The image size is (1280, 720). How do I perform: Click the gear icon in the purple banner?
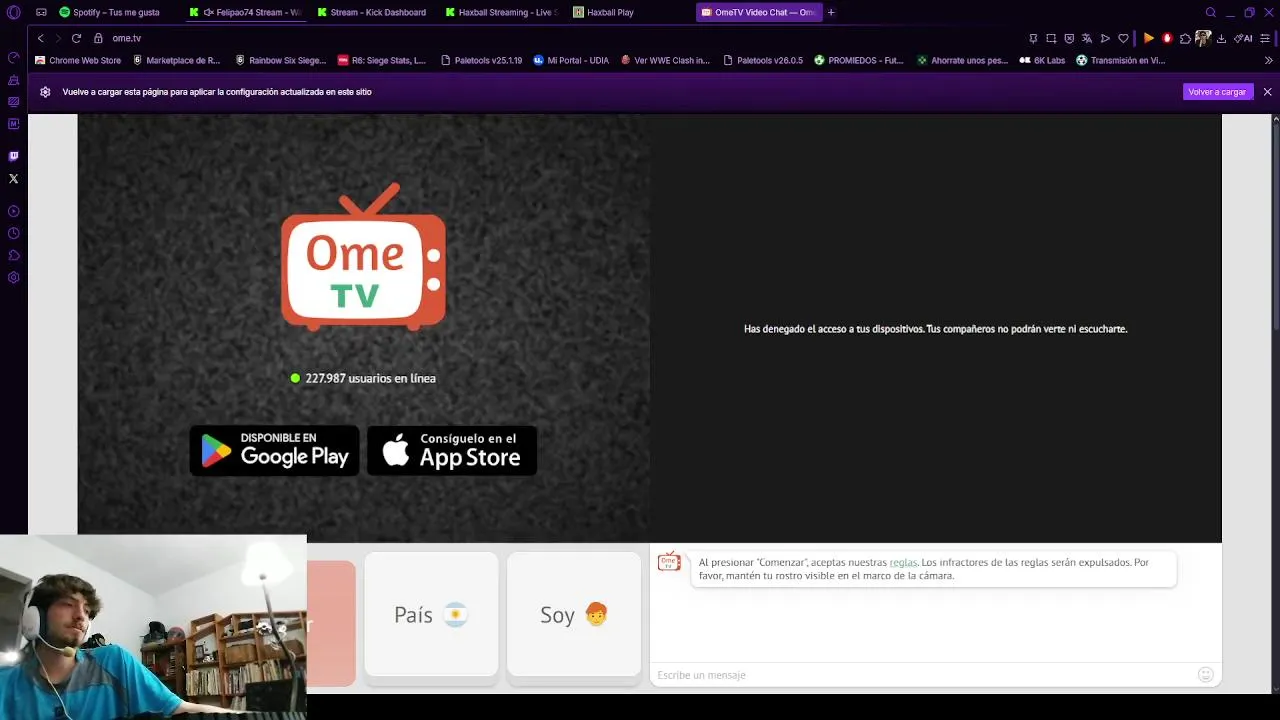click(x=45, y=92)
